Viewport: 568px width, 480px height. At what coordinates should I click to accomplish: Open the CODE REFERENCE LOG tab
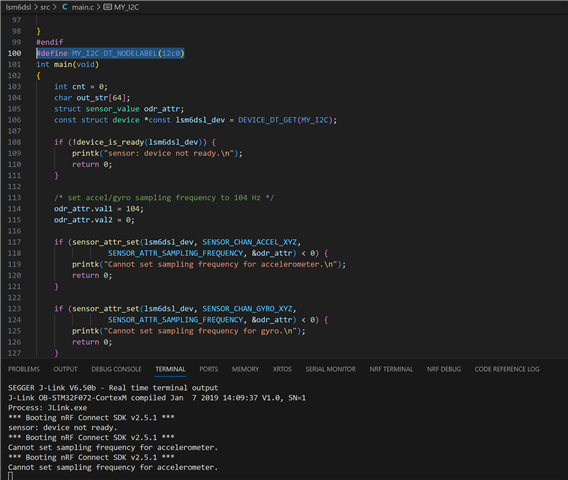tap(507, 369)
